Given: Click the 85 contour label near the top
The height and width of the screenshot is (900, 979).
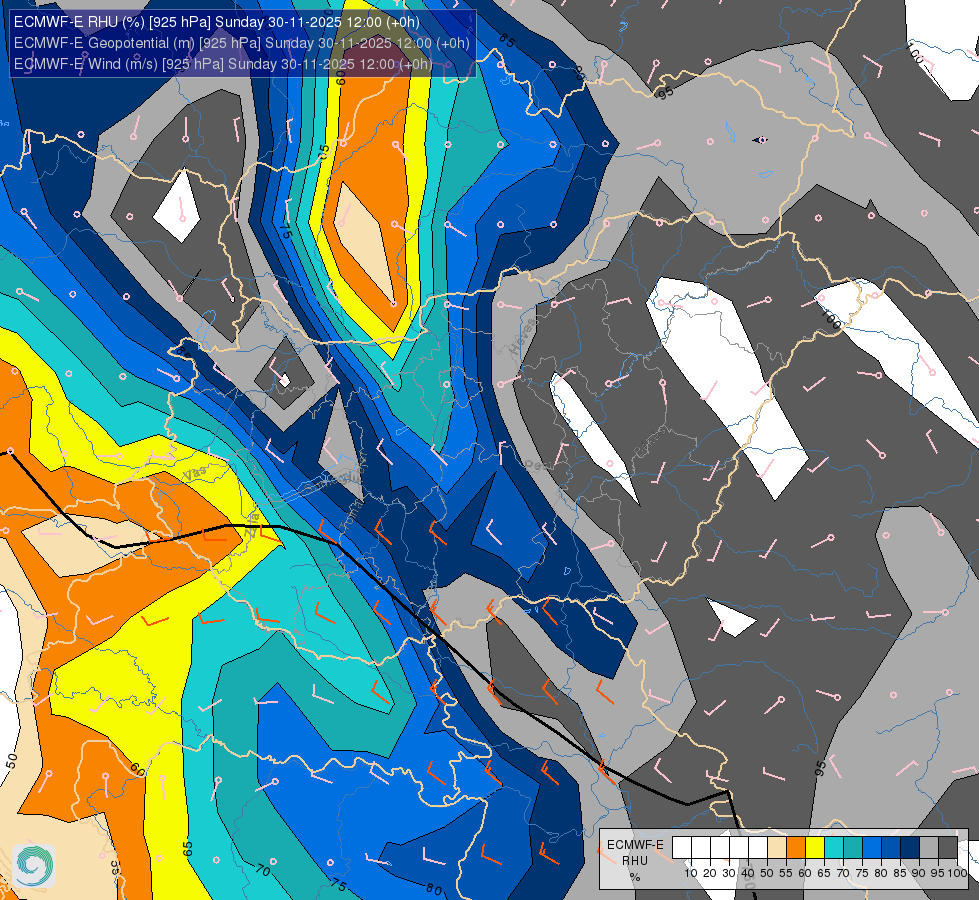Looking at the screenshot, I should [508, 40].
